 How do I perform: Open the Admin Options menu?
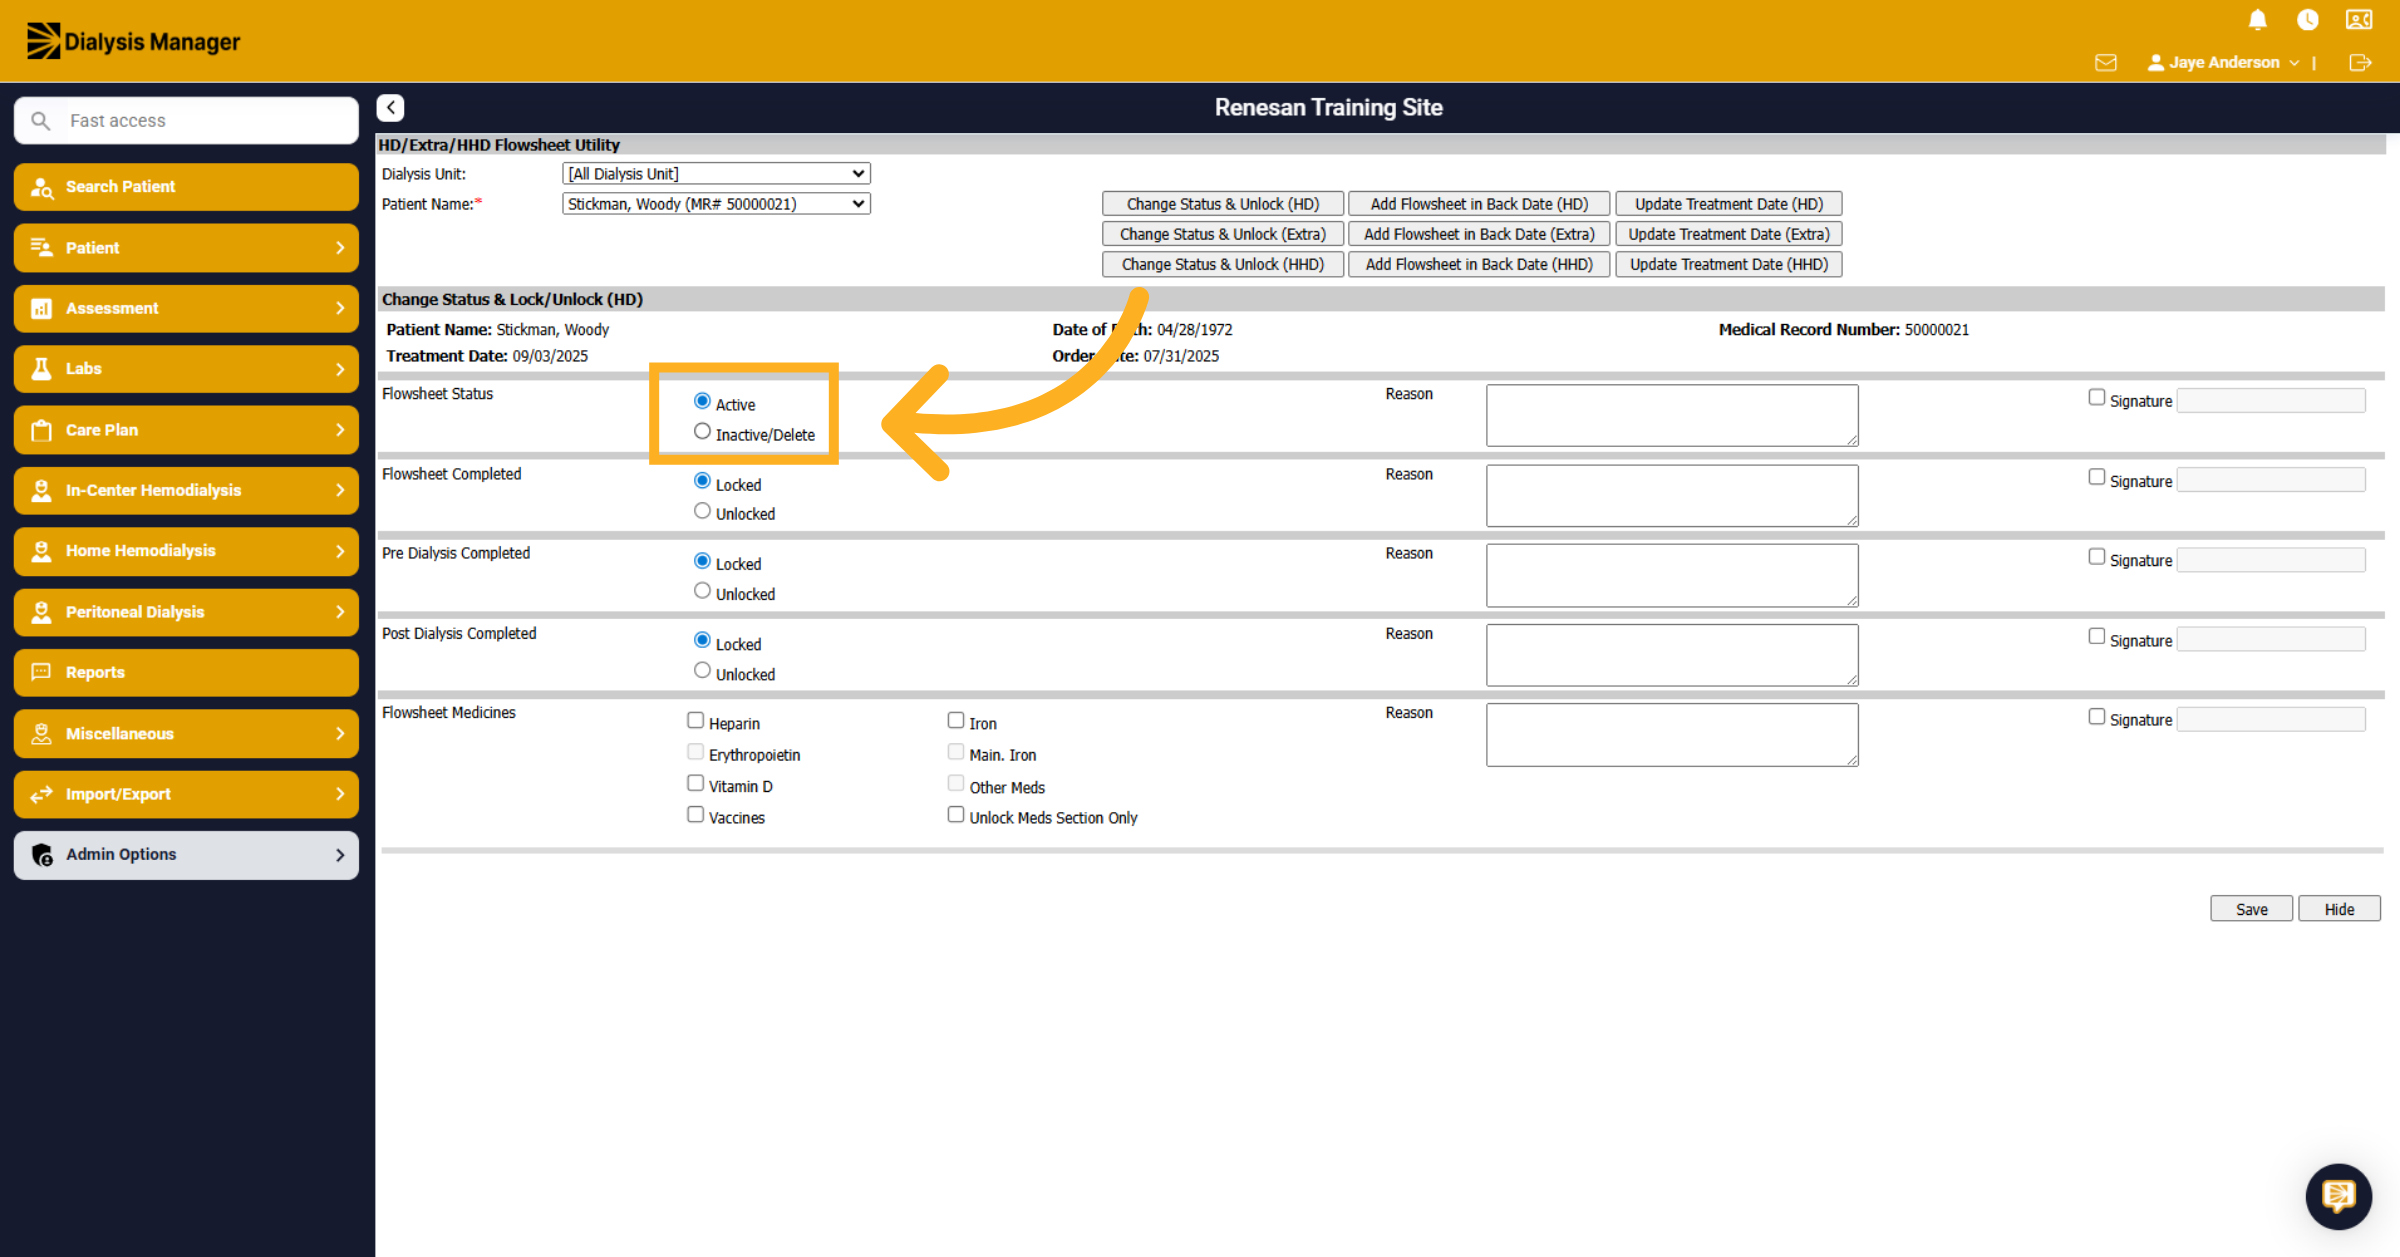186,855
